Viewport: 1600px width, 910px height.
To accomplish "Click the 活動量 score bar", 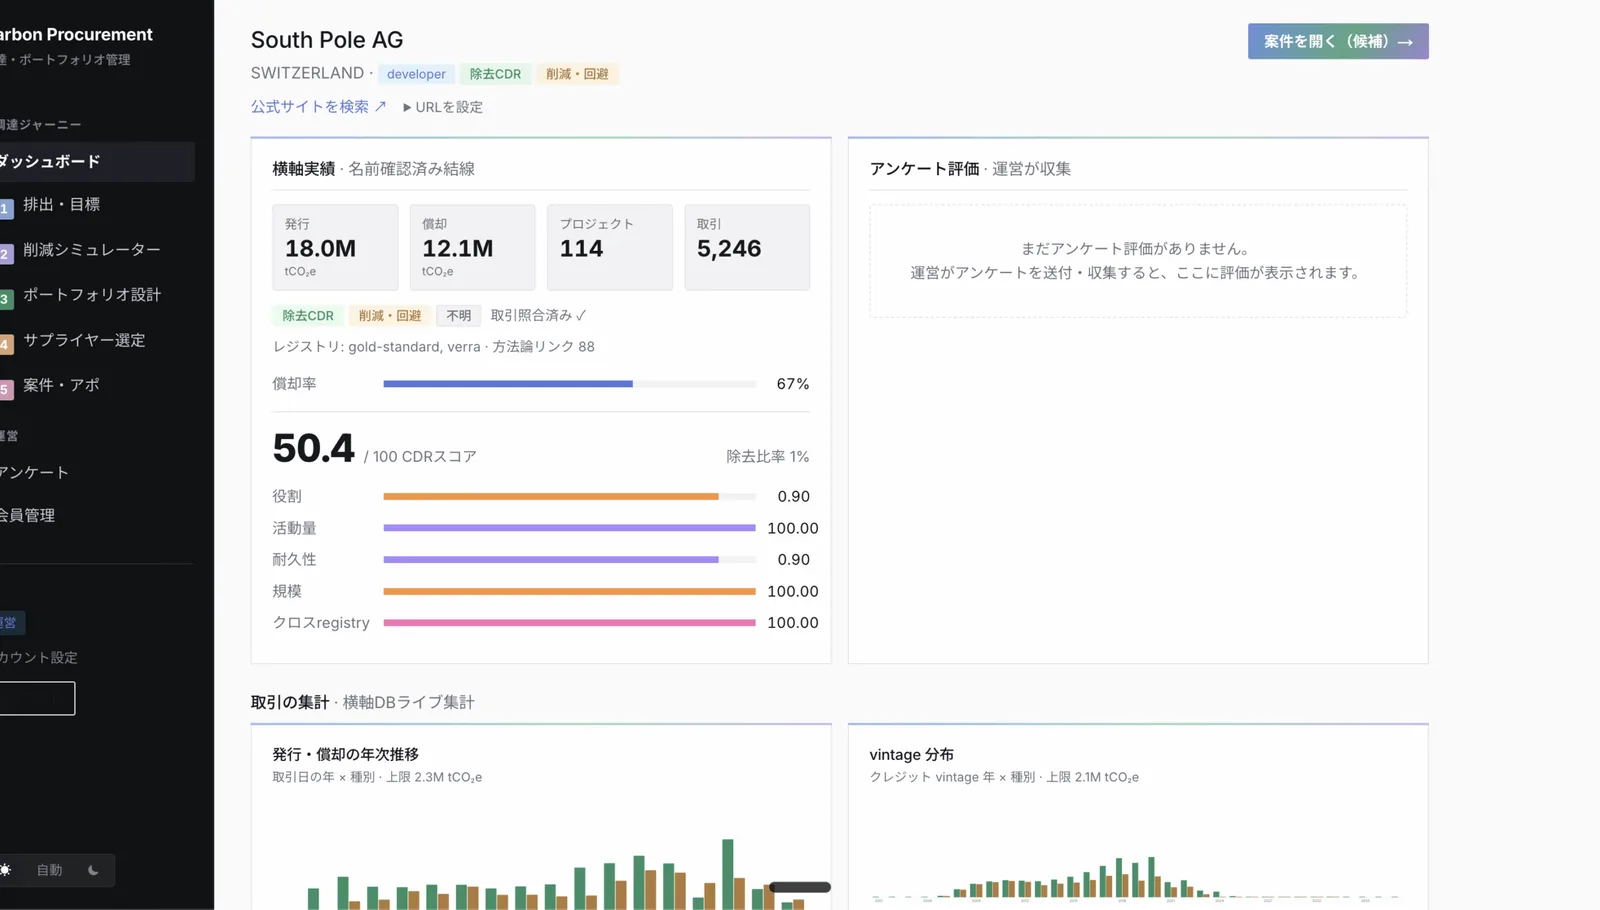I will tap(570, 528).
